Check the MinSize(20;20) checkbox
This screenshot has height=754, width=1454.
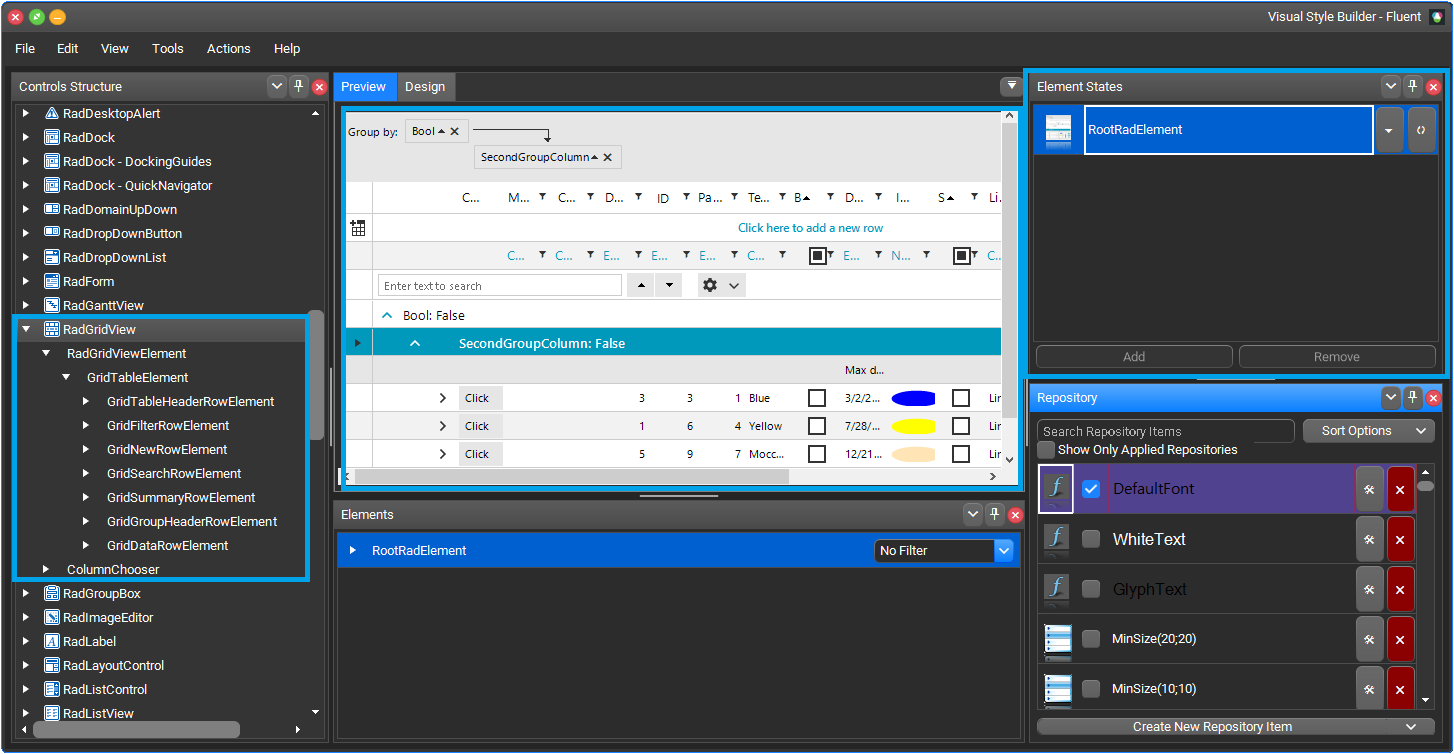pos(1091,639)
